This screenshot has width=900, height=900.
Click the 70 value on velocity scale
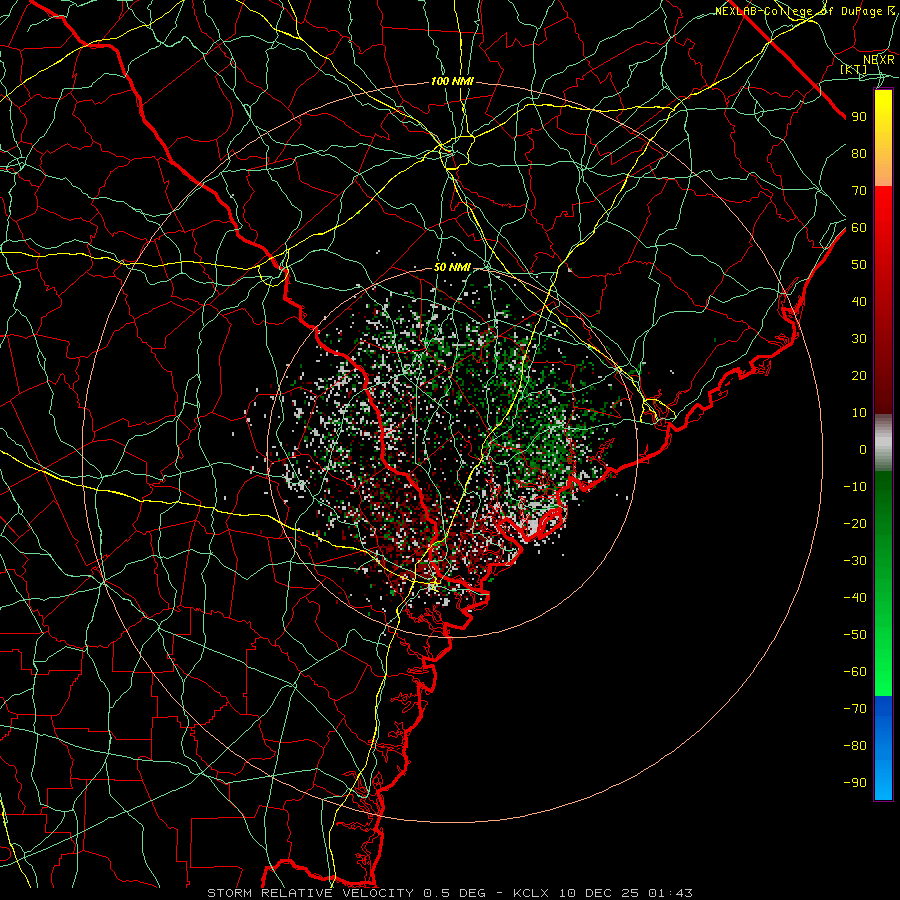click(x=859, y=191)
